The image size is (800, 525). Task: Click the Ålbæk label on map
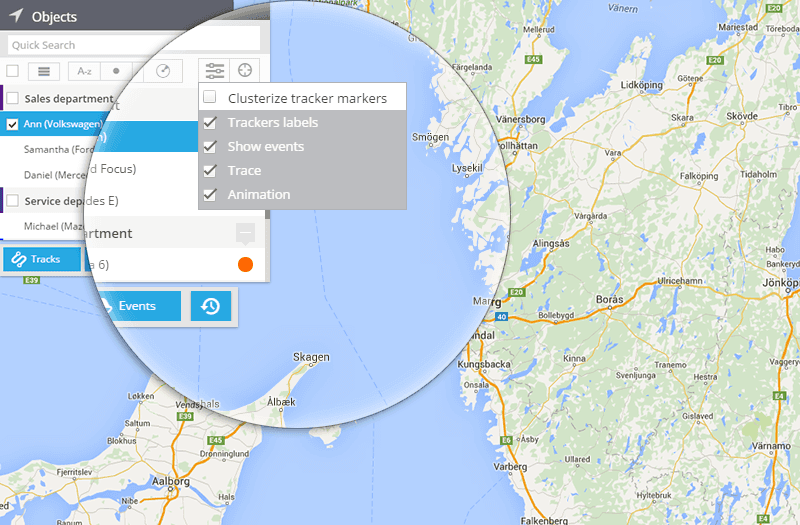(281, 402)
